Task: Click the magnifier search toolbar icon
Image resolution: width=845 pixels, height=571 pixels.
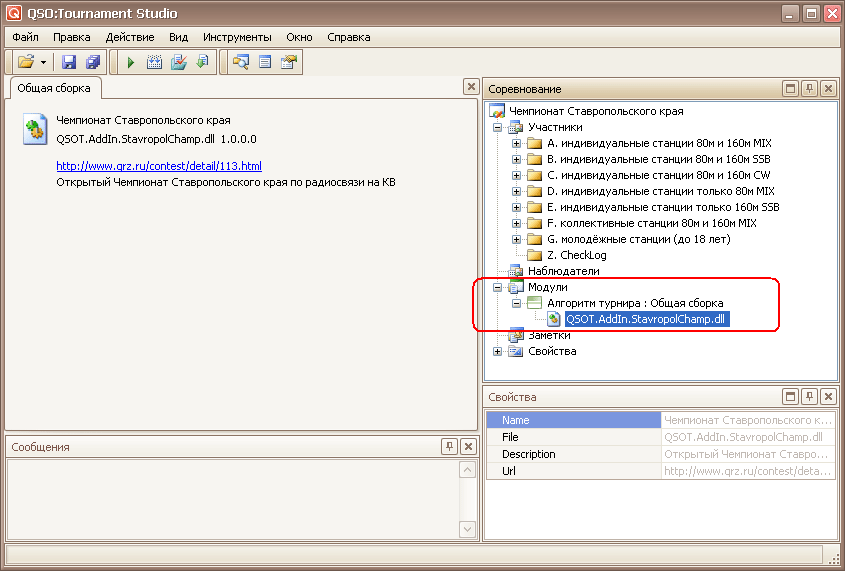Action: pos(241,62)
